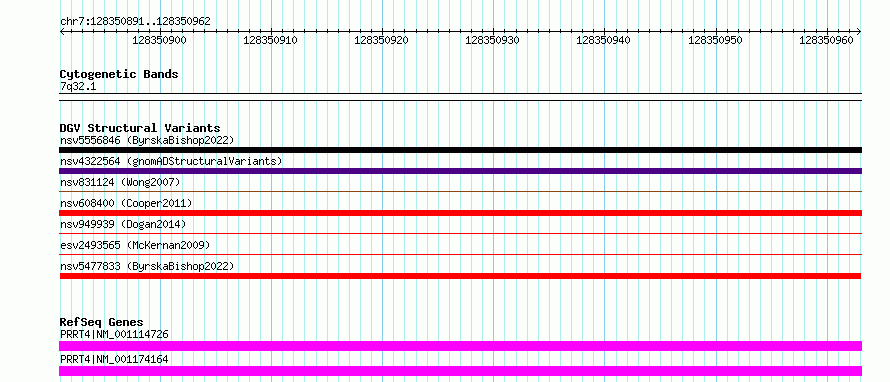Open variant nsv949939 (Dogan2014) label

(123, 224)
